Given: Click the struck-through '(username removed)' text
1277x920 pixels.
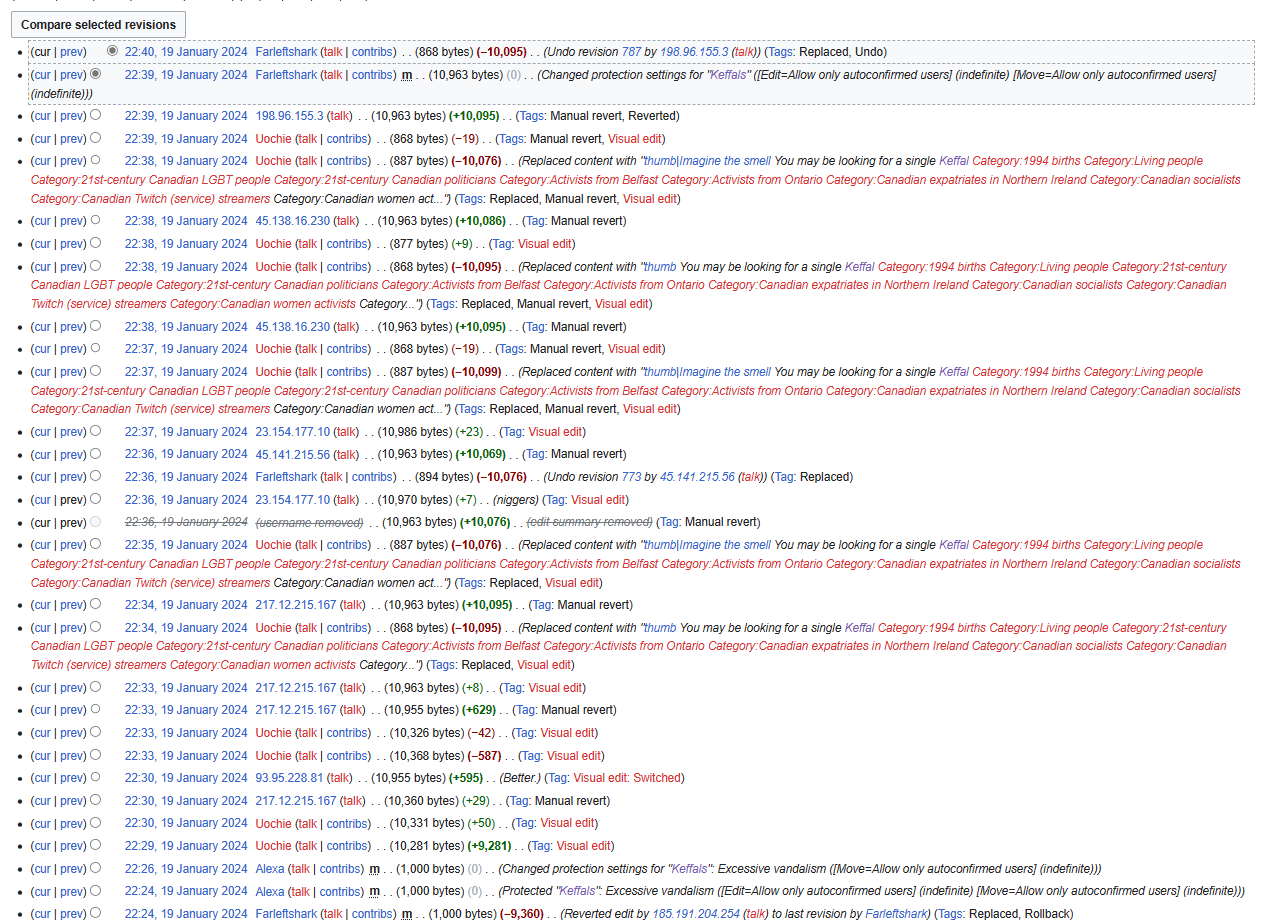Looking at the screenshot, I should pos(309,523).
